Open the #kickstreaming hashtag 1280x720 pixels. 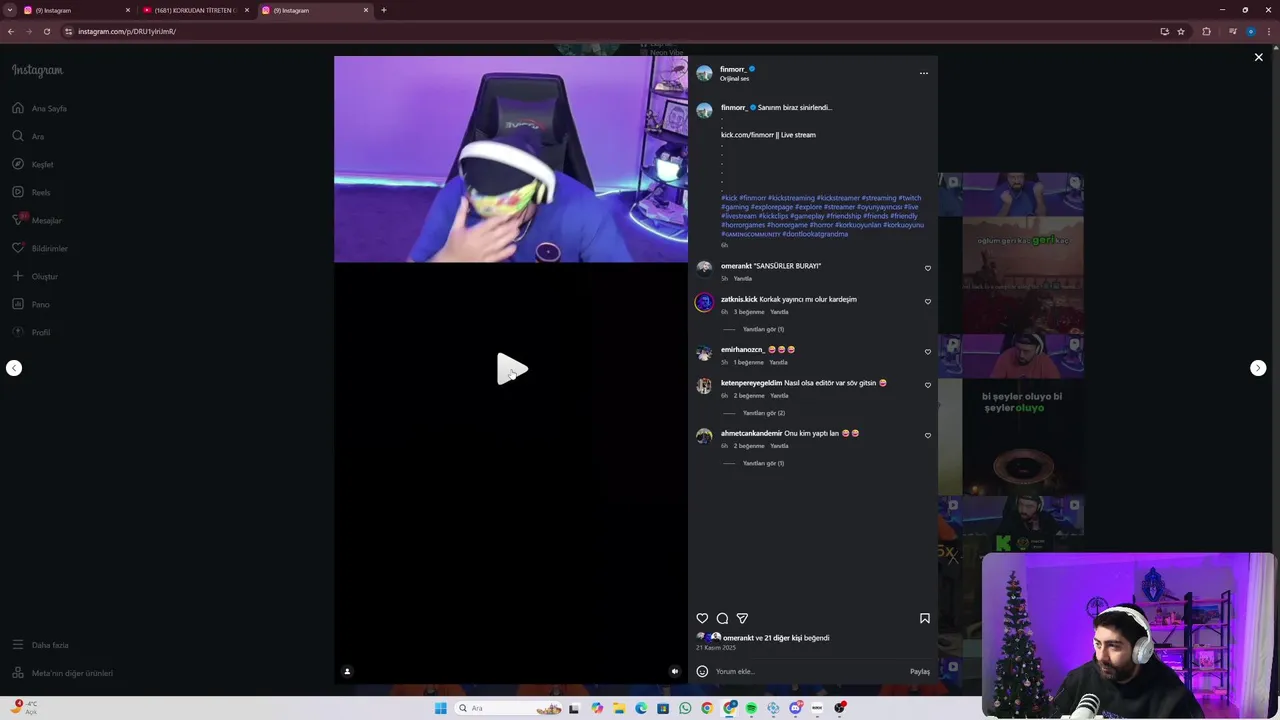point(791,198)
